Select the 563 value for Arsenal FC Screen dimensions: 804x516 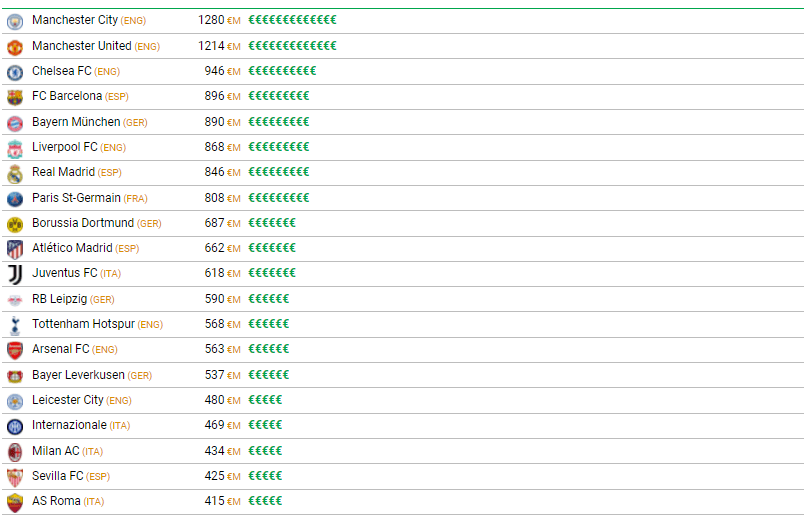[x=214, y=349]
